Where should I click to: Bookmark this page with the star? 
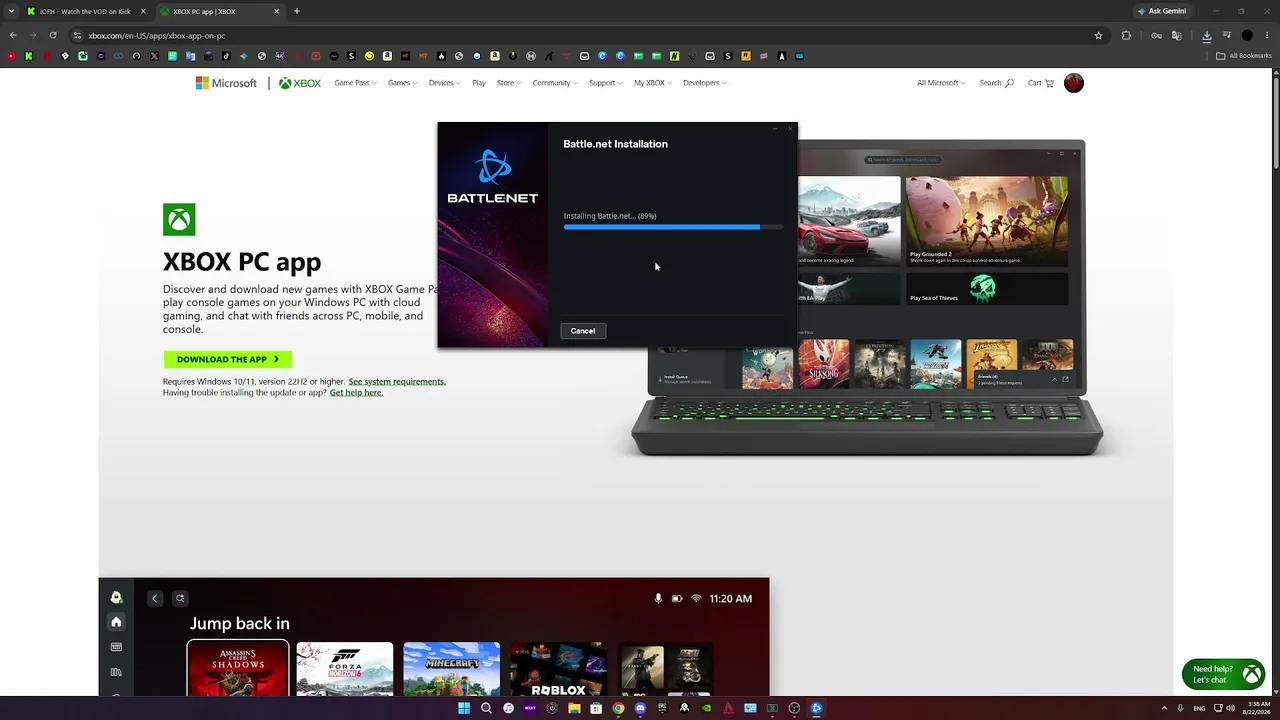(x=1099, y=35)
